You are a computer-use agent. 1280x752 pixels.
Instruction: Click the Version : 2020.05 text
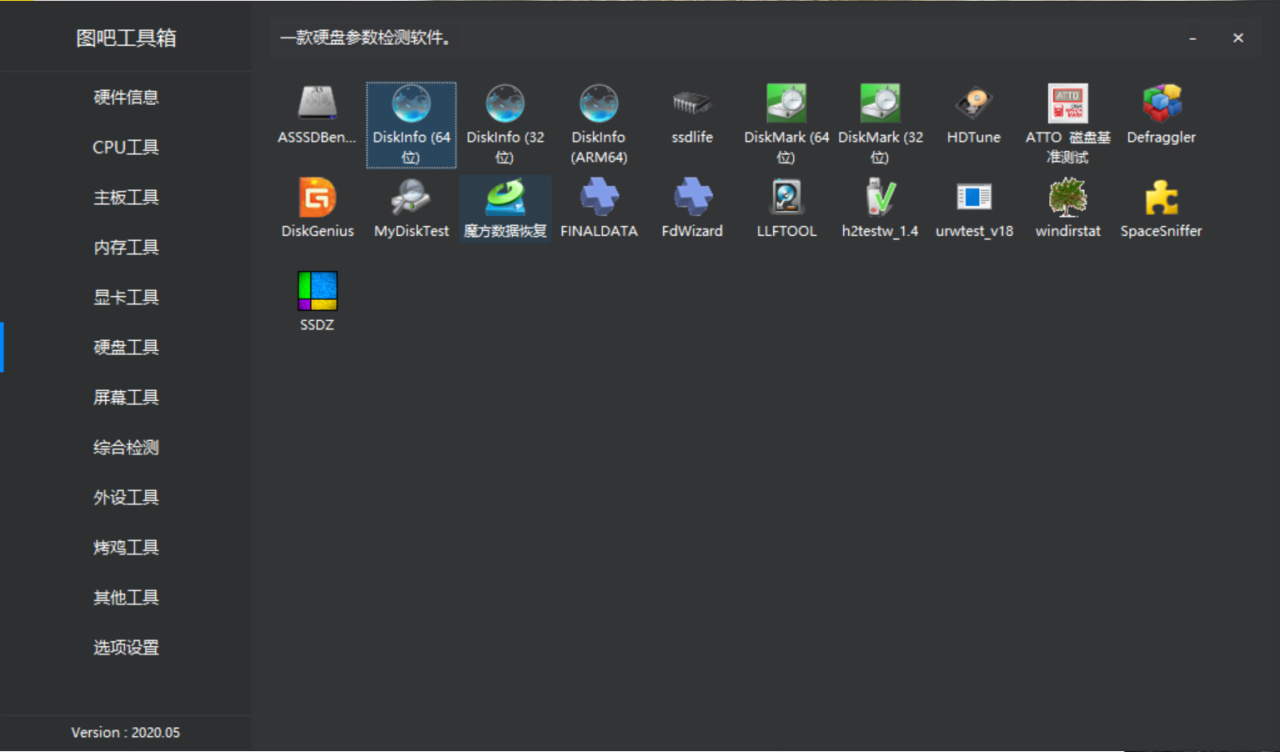pyautogui.click(x=126, y=732)
